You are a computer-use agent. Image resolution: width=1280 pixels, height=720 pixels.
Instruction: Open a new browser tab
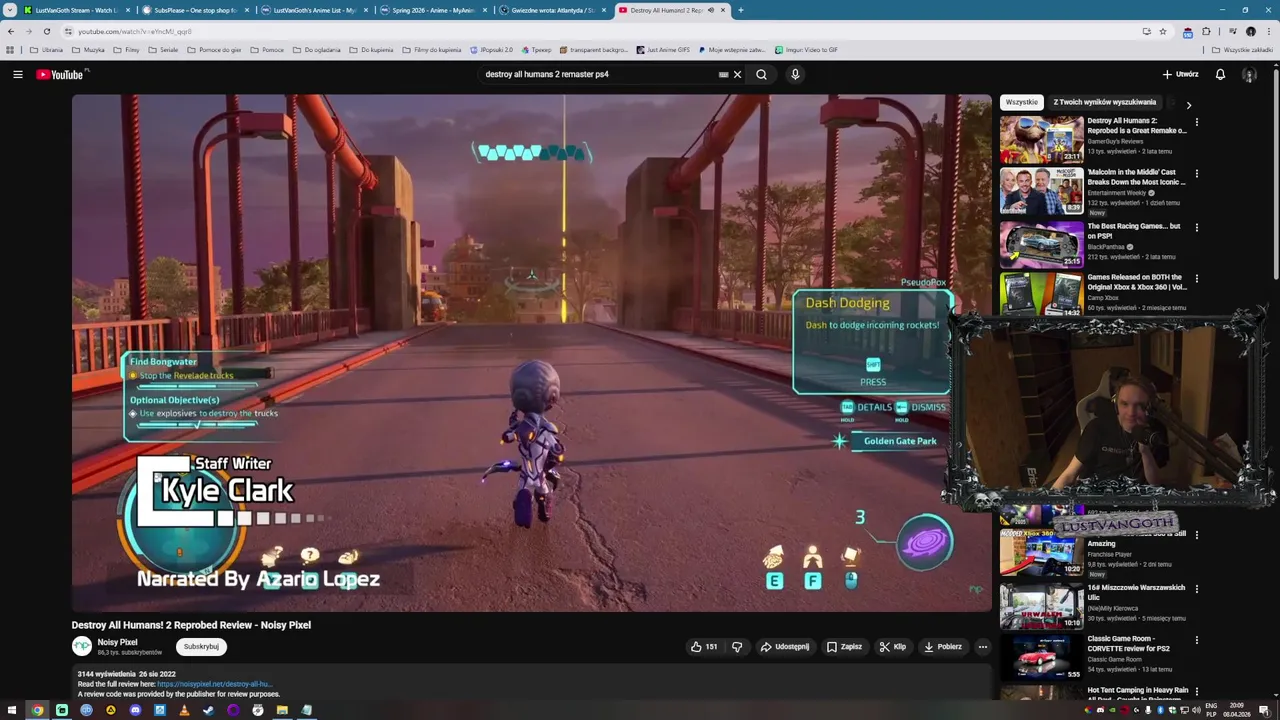pyautogui.click(x=740, y=10)
